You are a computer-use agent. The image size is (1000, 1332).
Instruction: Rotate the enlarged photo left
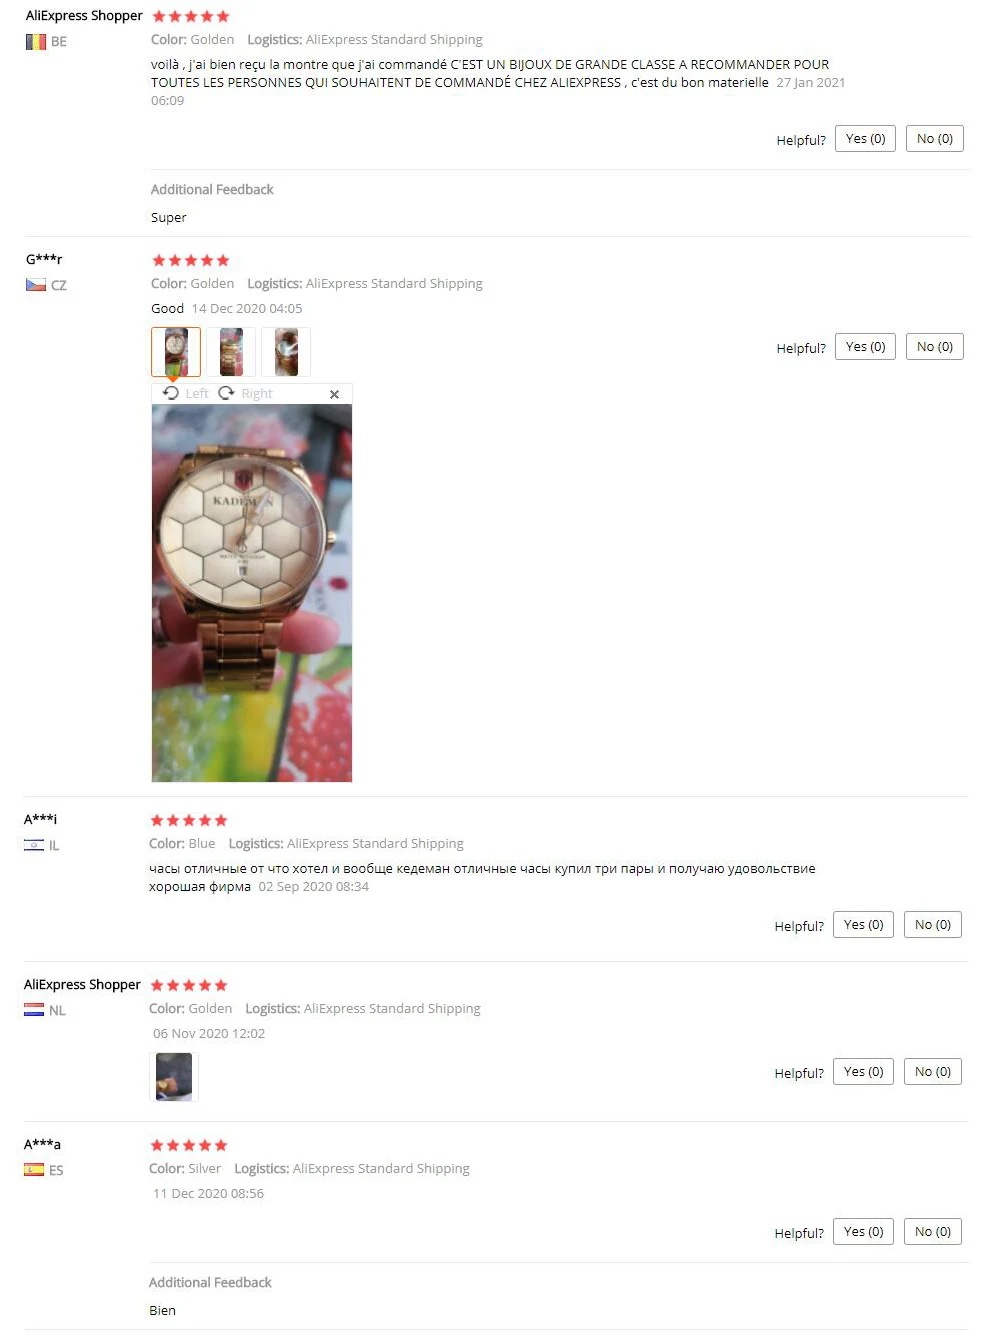(186, 393)
